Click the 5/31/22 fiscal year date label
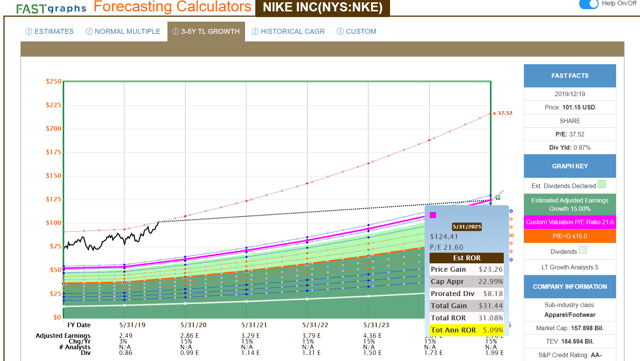This screenshot has width=640, height=361. 315,325
